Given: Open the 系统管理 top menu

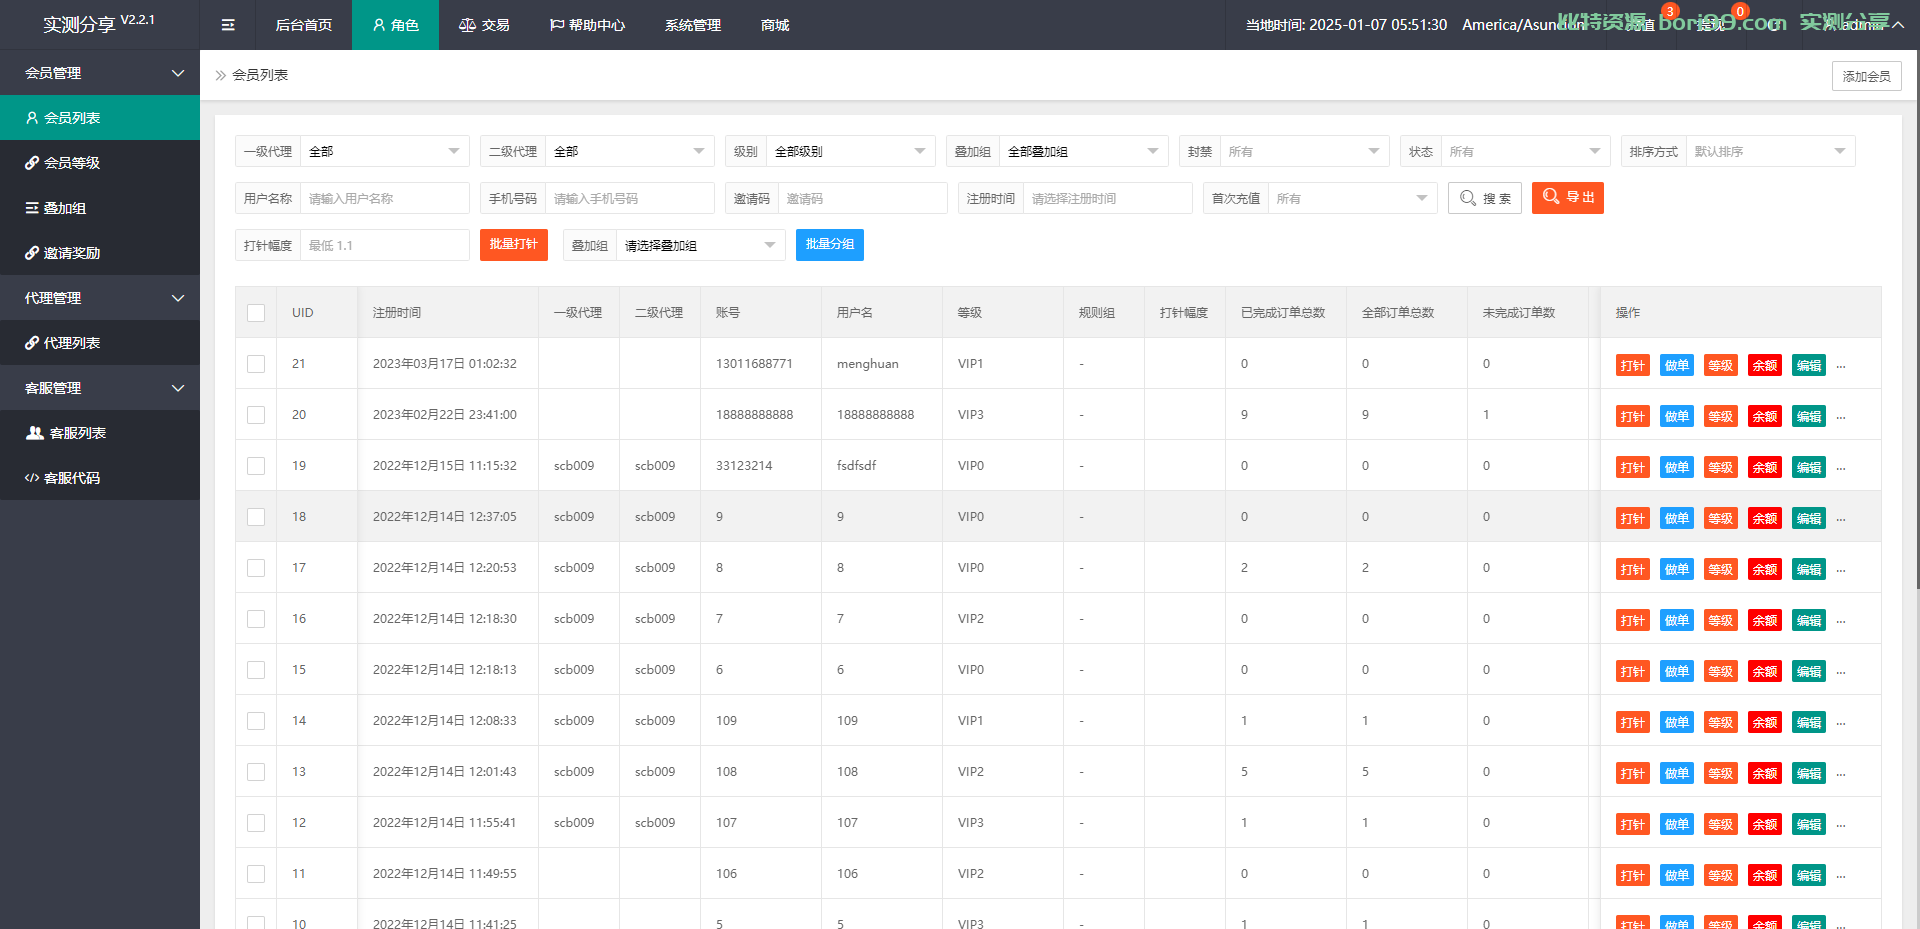Looking at the screenshot, I should [693, 25].
